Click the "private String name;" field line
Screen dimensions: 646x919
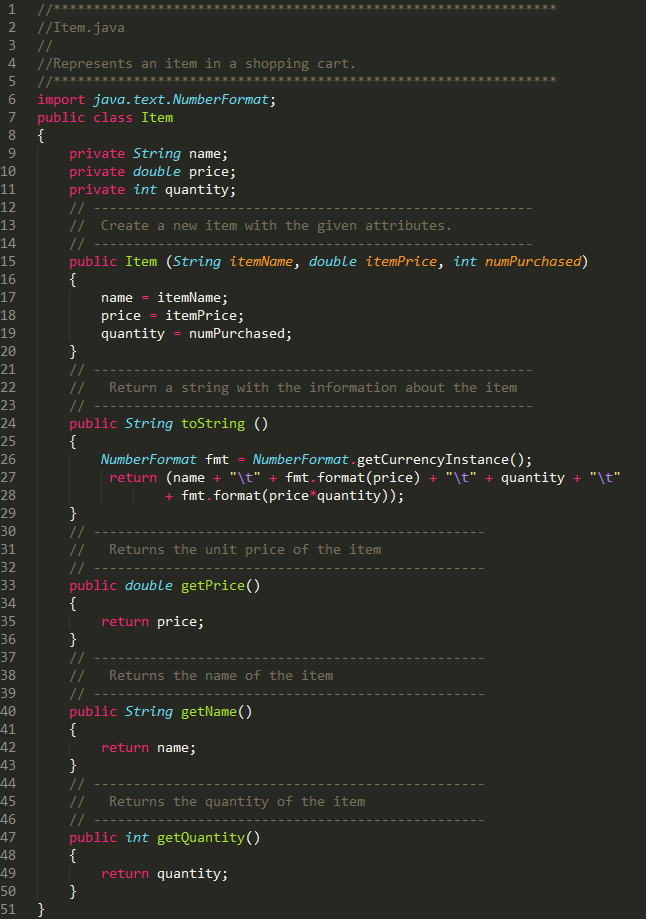pos(148,154)
